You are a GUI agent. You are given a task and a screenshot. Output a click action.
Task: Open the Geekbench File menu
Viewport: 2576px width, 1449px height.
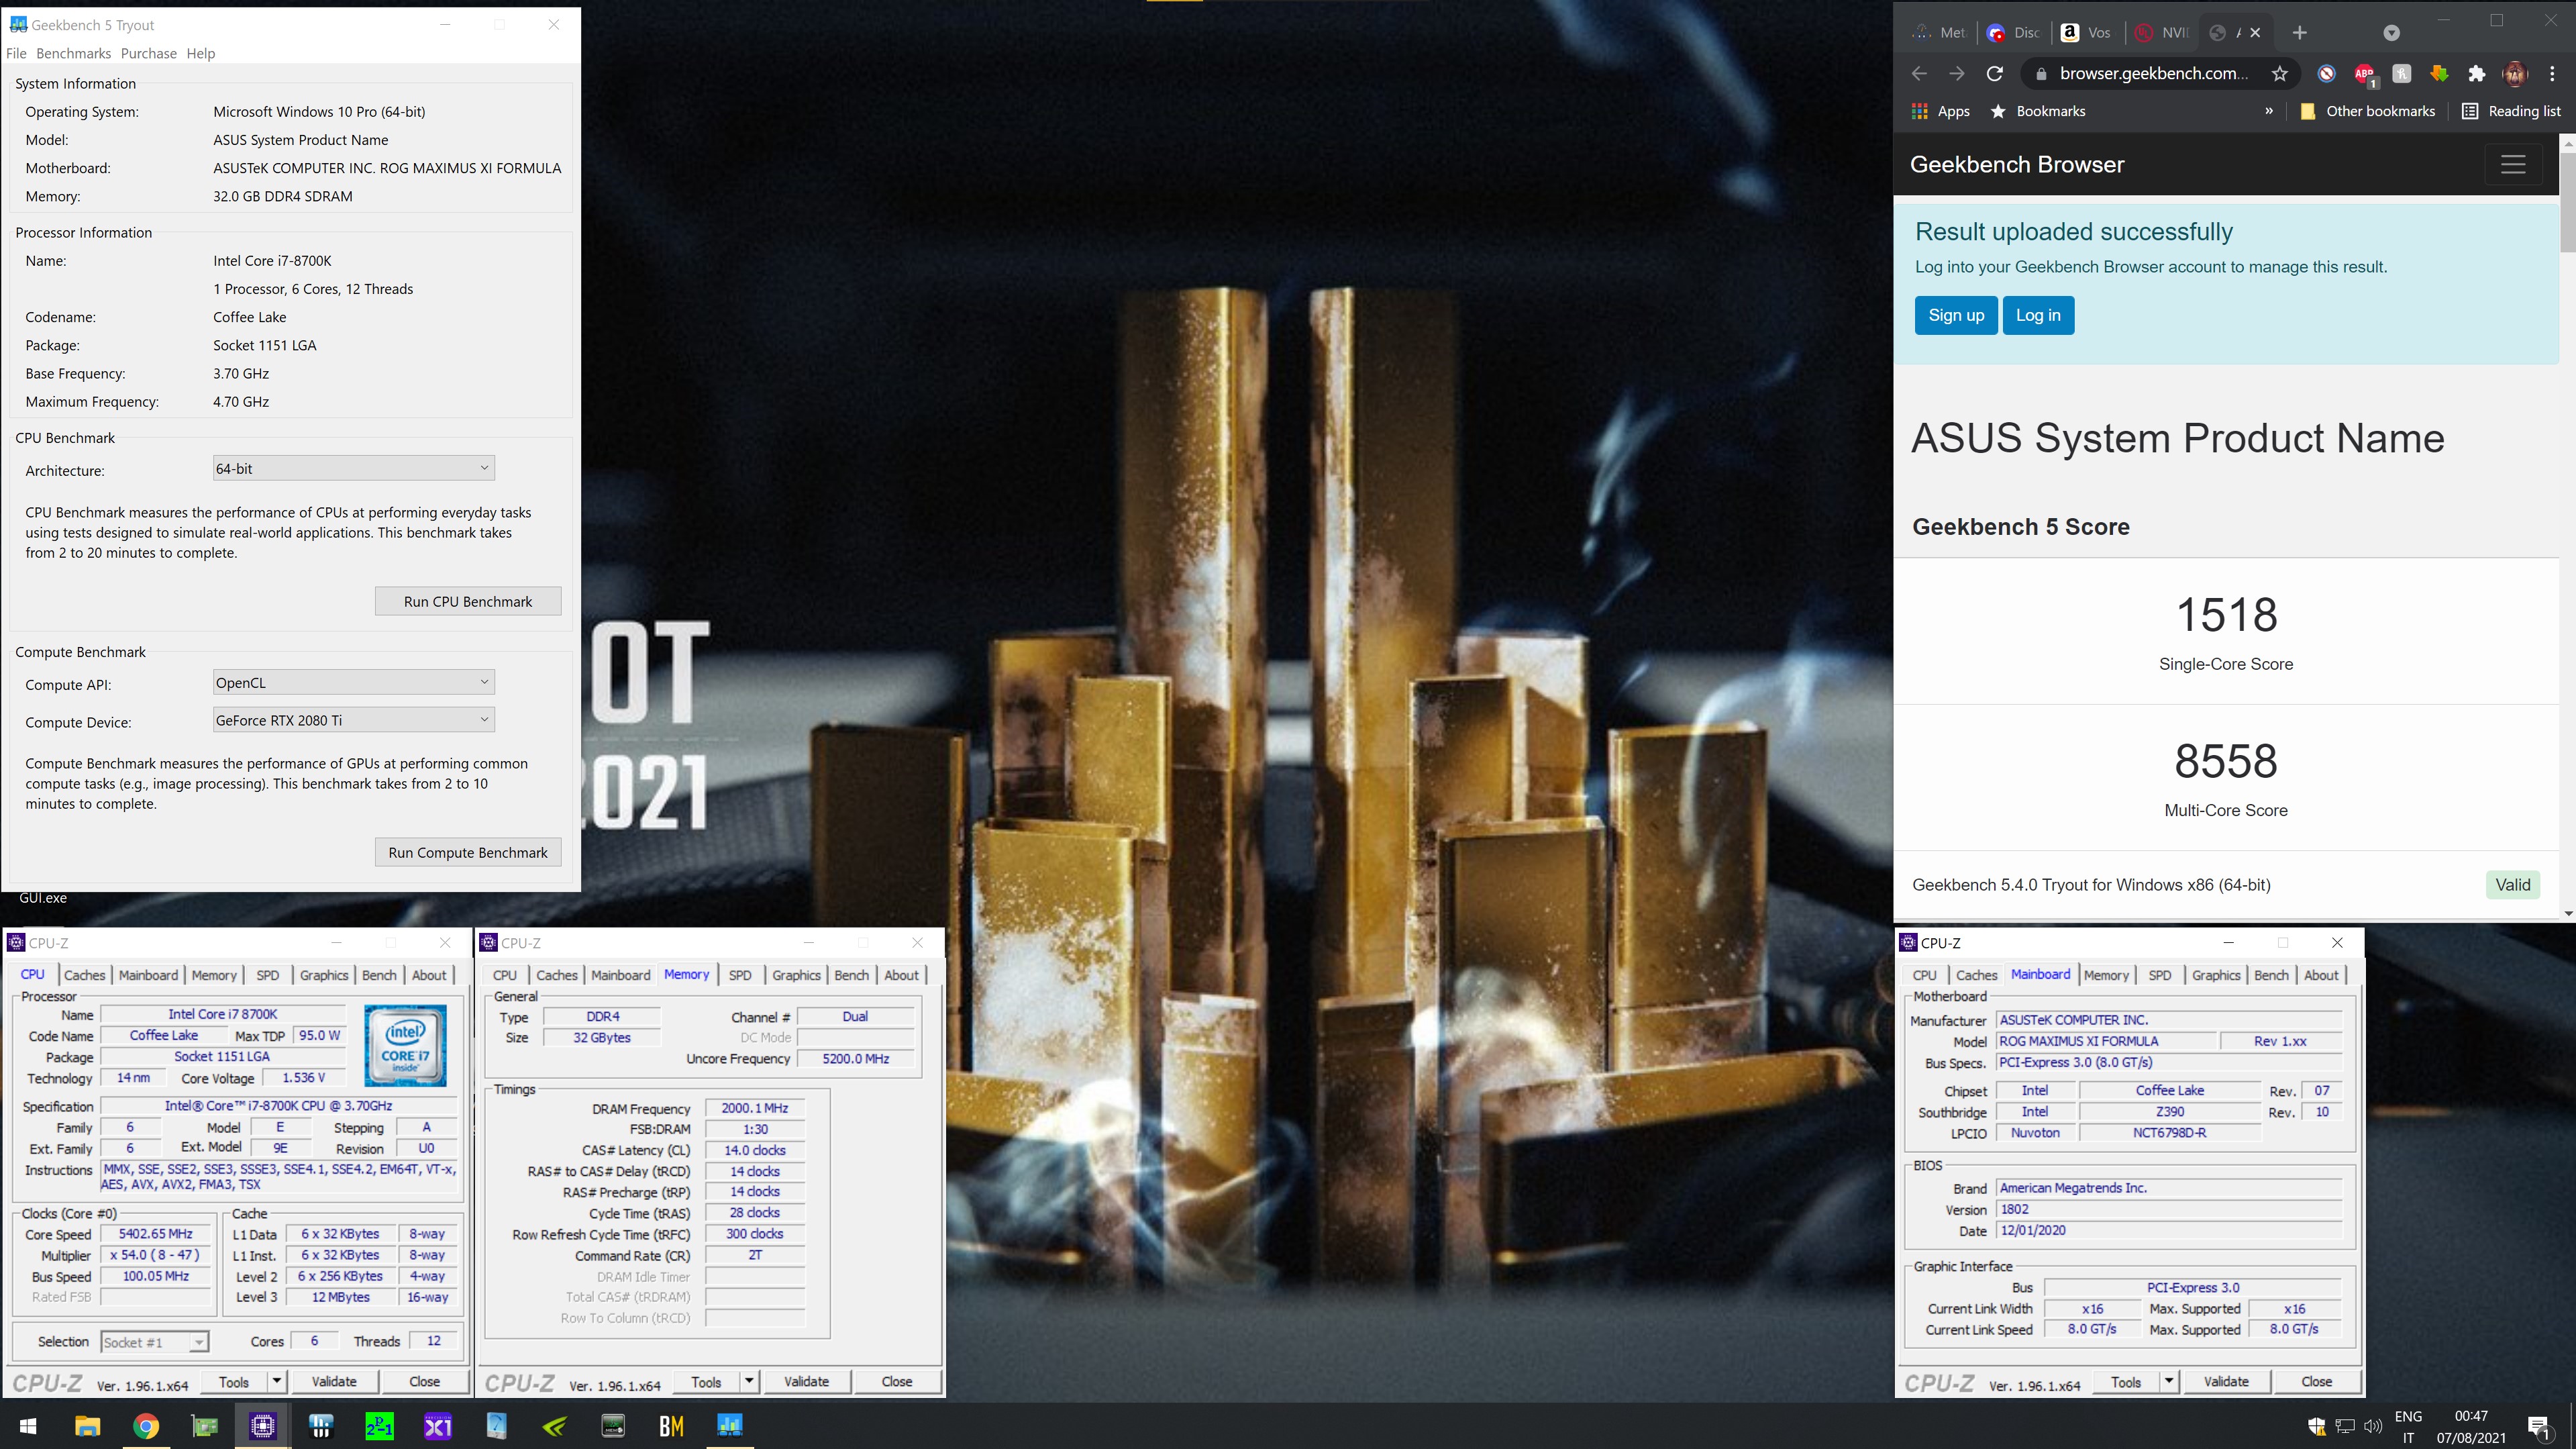[16, 53]
